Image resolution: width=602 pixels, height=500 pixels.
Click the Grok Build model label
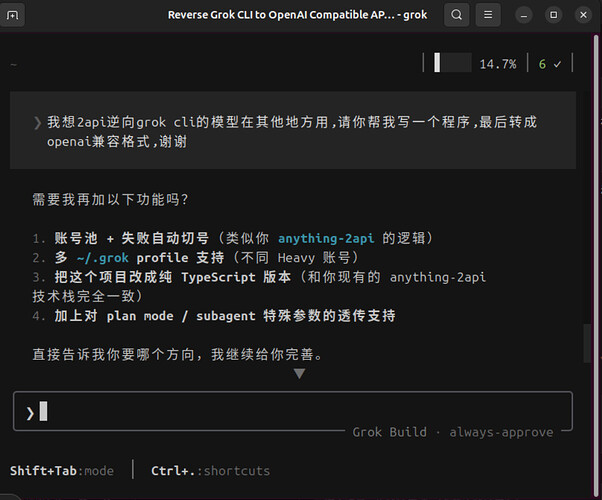(x=389, y=432)
